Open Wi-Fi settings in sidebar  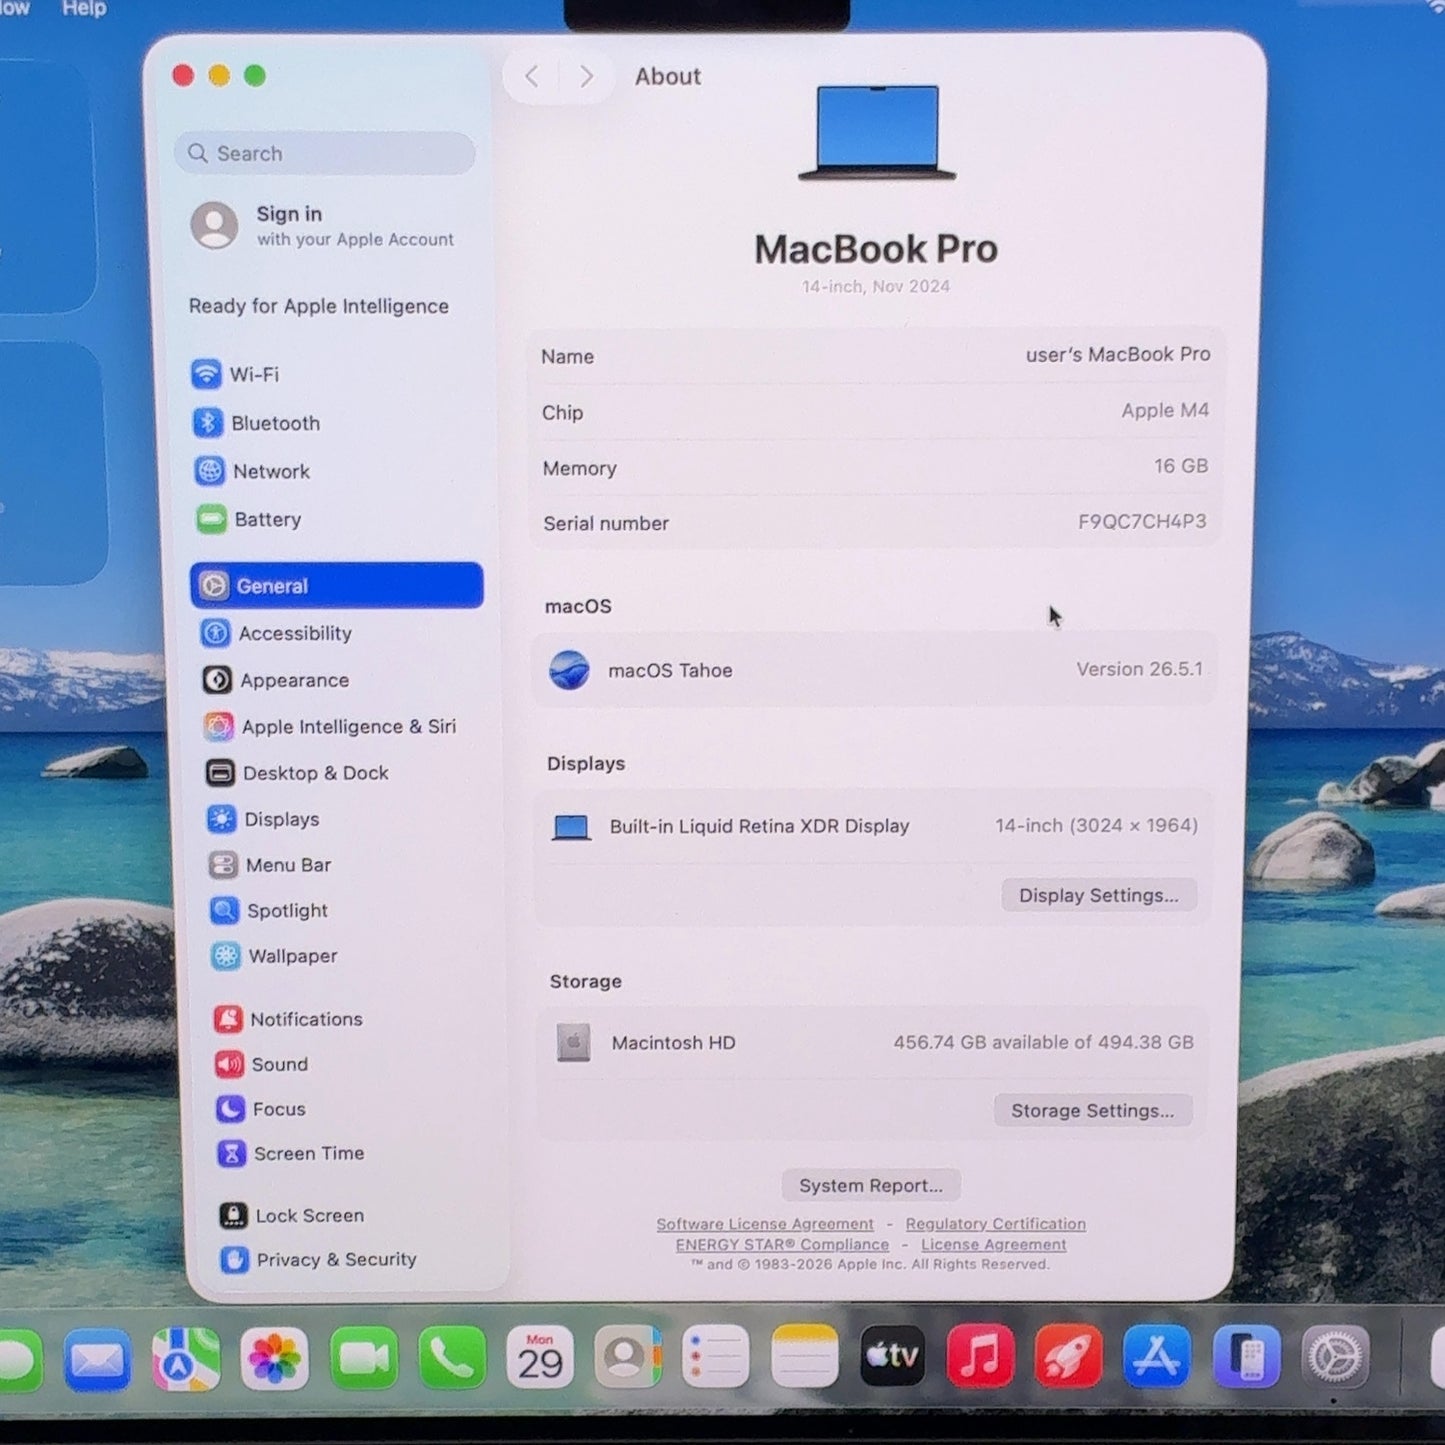[x=236, y=374]
